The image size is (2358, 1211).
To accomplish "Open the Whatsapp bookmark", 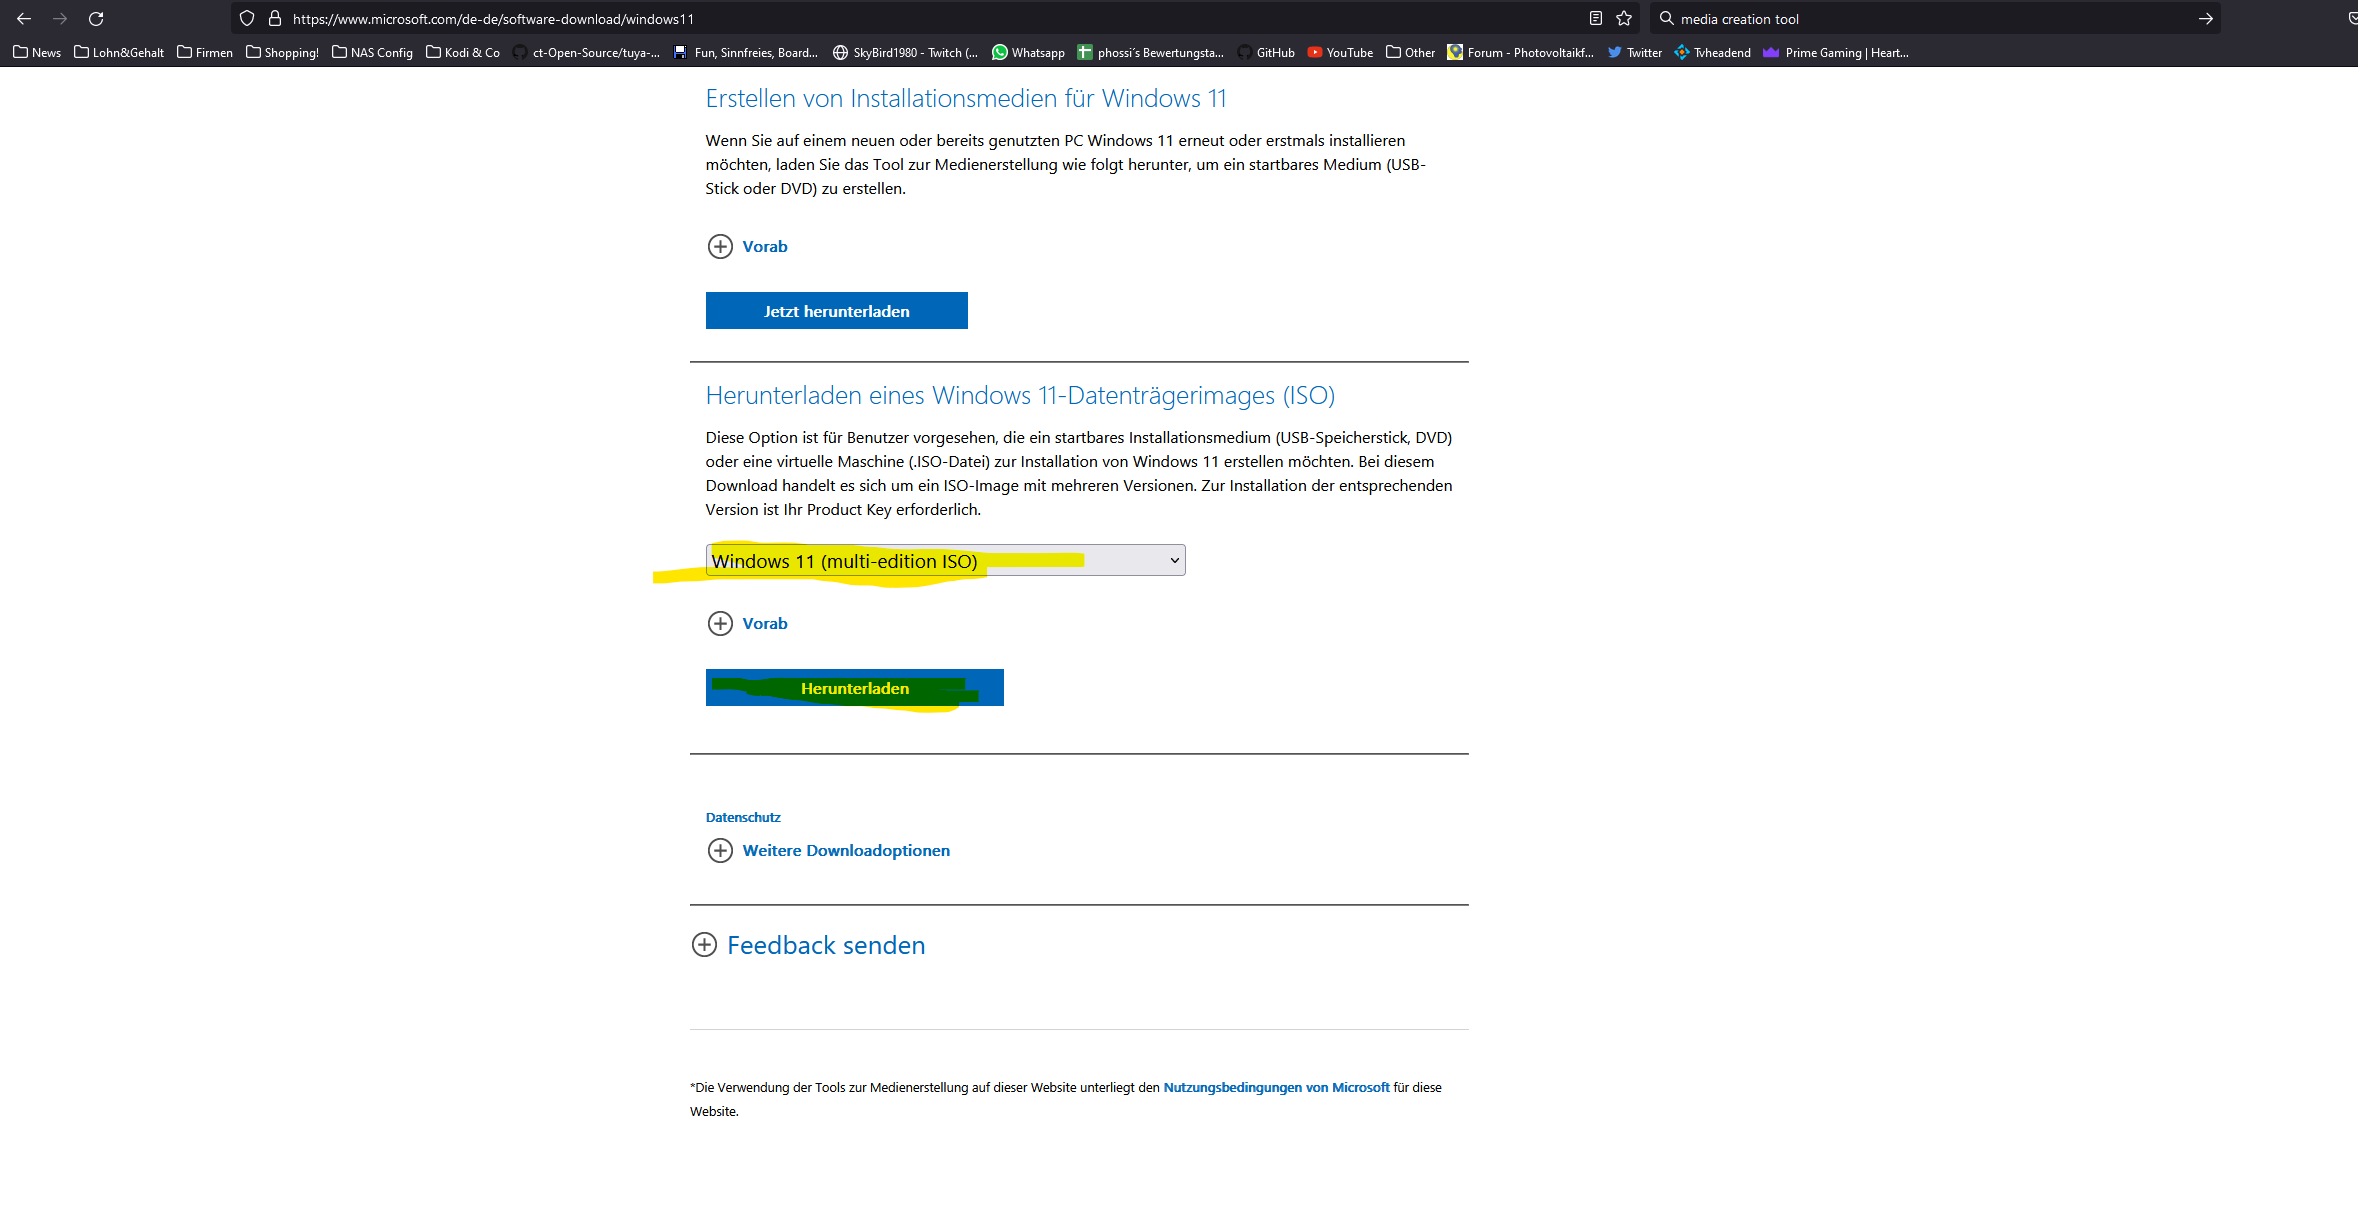I will [x=1028, y=52].
